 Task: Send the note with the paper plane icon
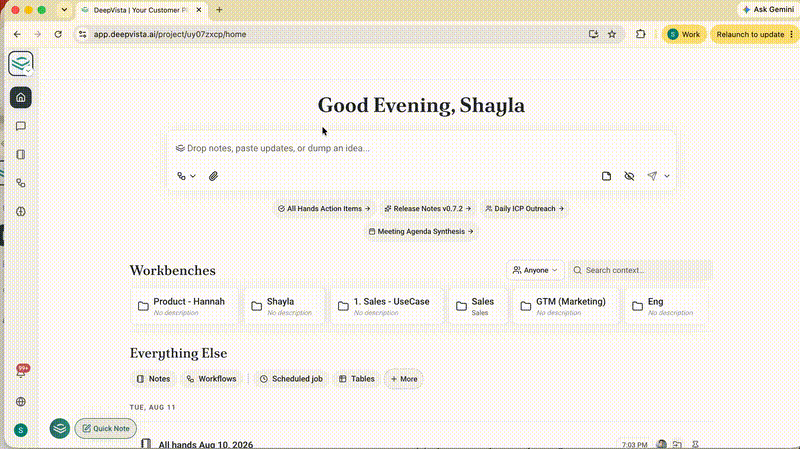pos(652,176)
